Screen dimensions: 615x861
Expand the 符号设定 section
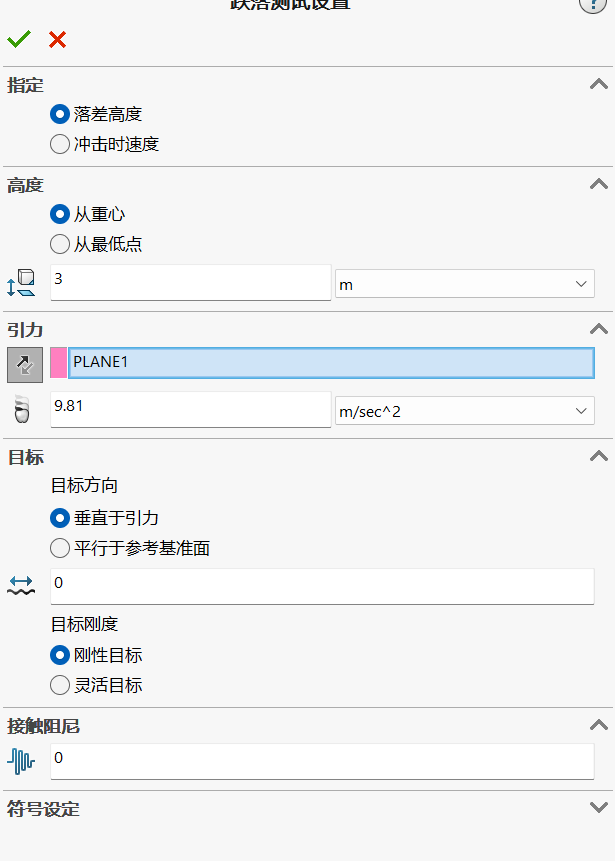point(599,808)
